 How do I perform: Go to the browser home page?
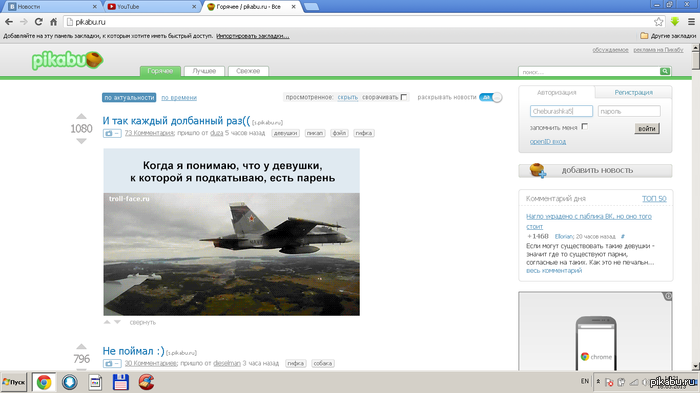[53, 21]
